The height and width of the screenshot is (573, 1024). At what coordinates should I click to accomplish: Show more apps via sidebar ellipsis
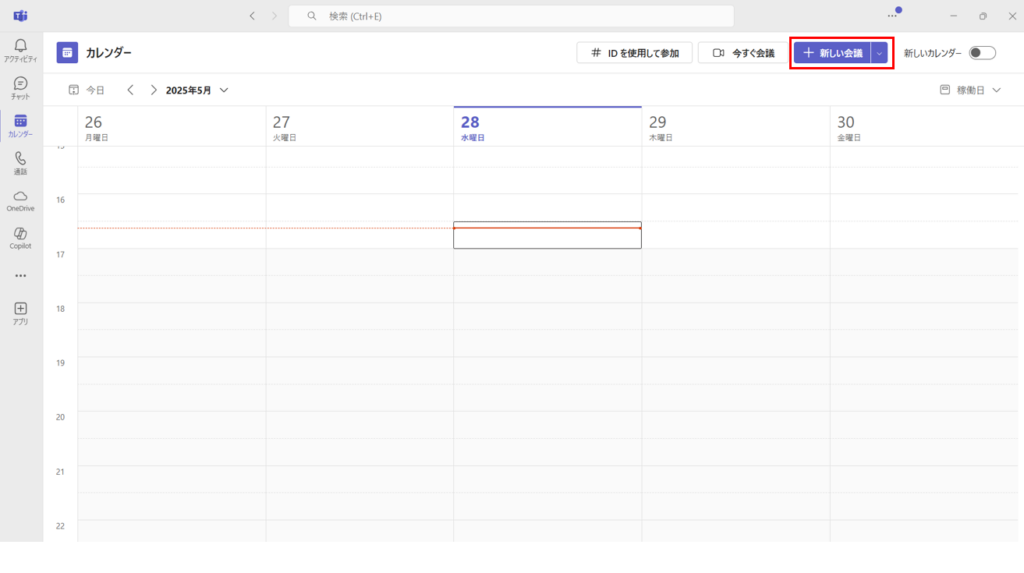click(20, 276)
